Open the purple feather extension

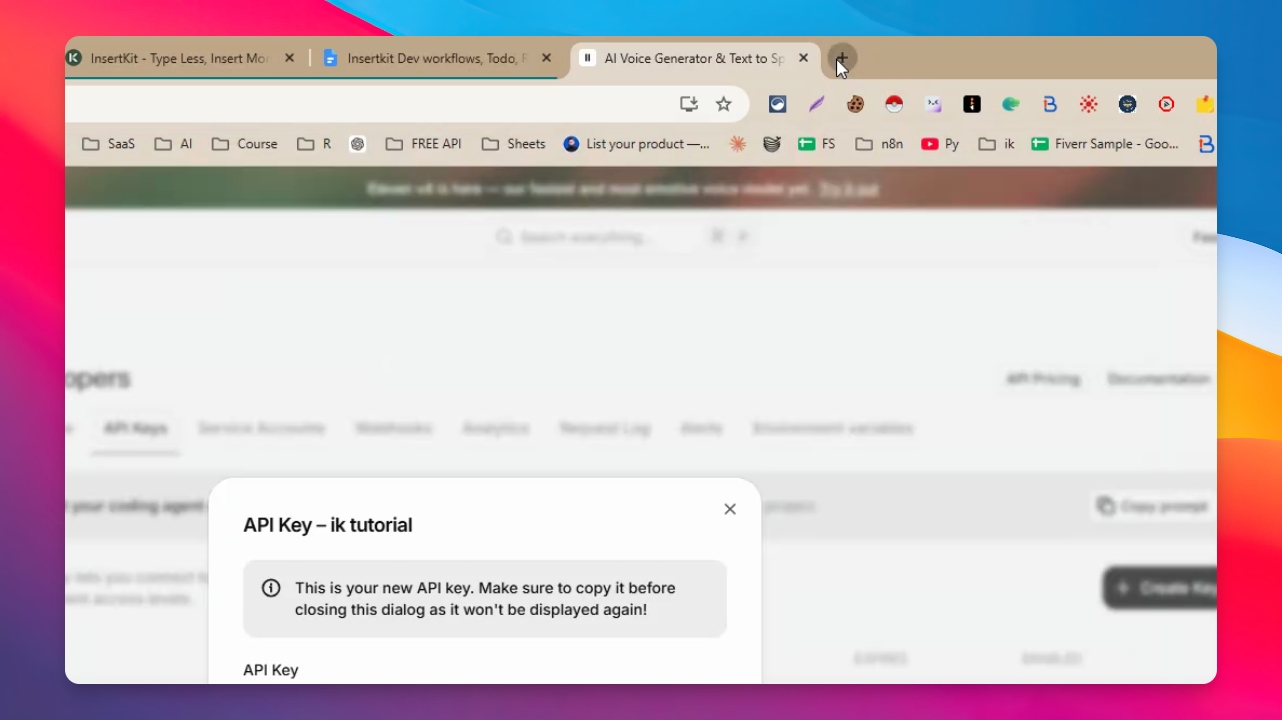point(816,104)
